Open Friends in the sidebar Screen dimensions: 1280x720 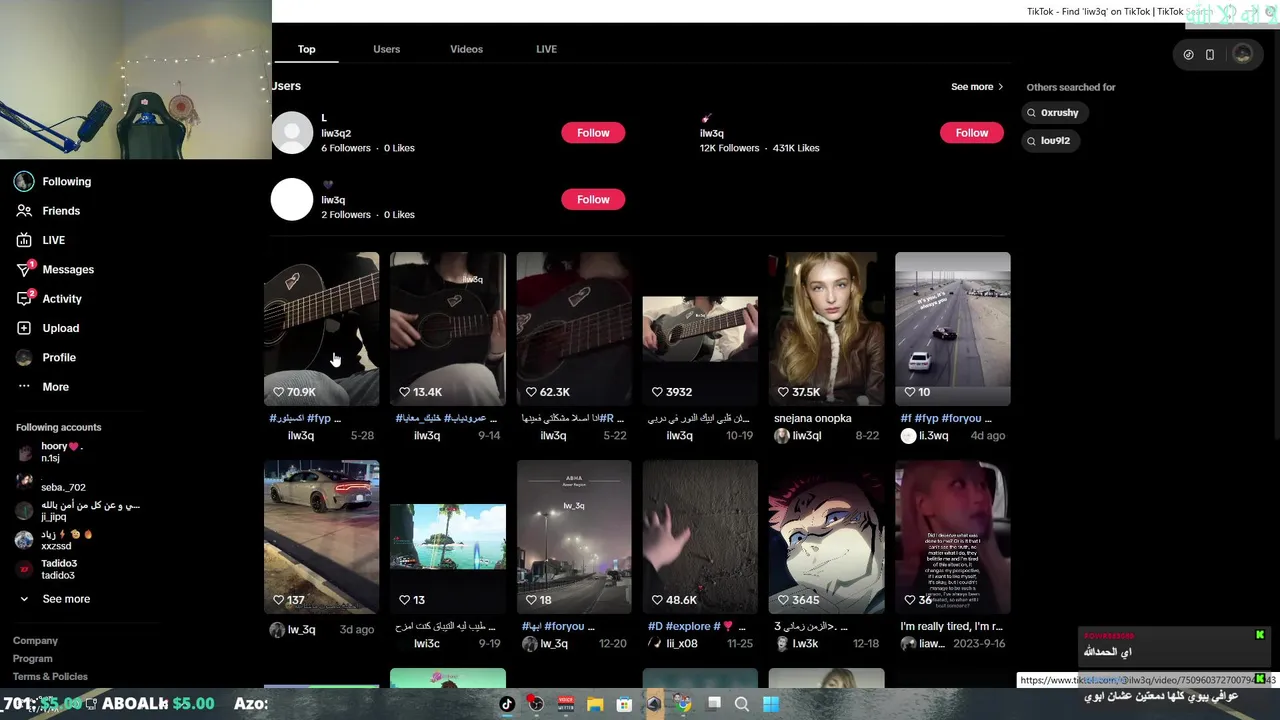[x=48, y=211]
